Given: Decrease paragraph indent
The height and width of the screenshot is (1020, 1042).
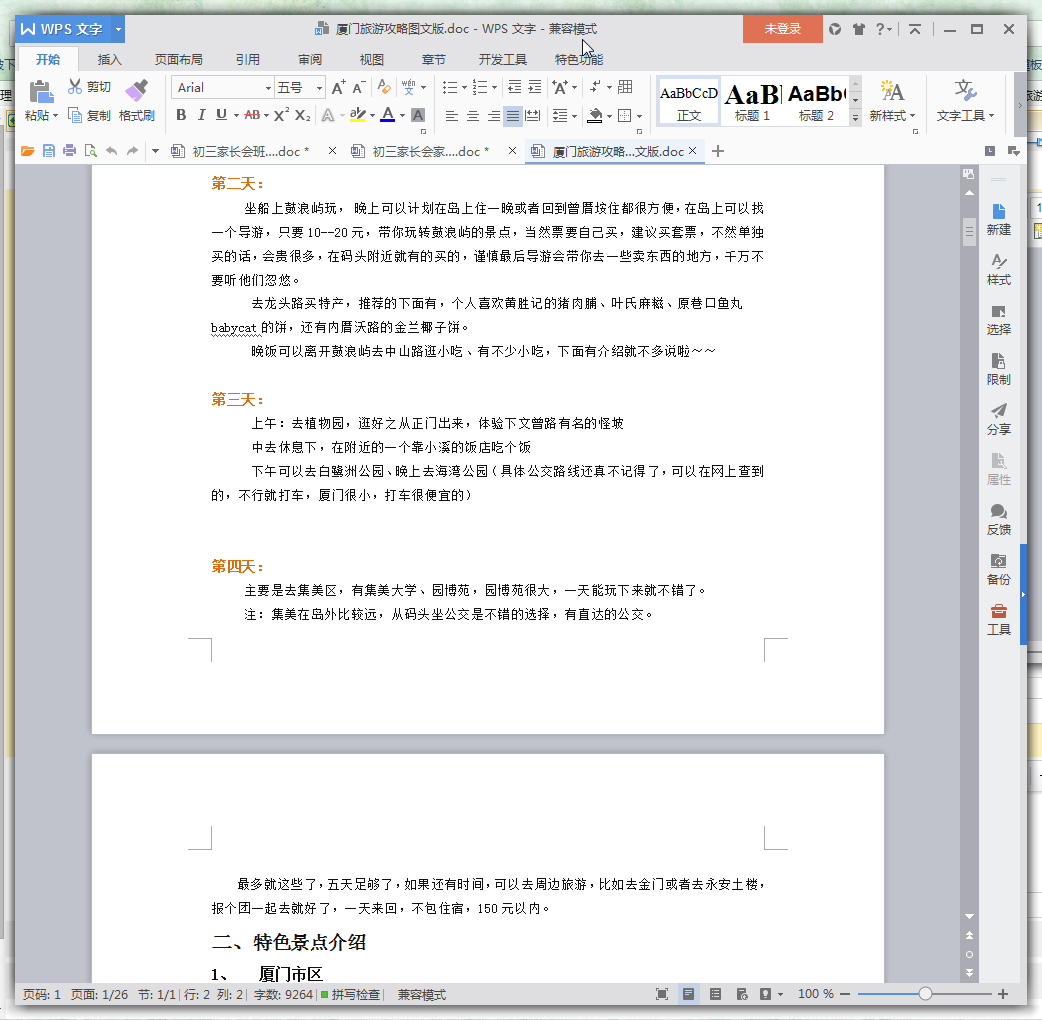Looking at the screenshot, I should click(x=514, y=87).
